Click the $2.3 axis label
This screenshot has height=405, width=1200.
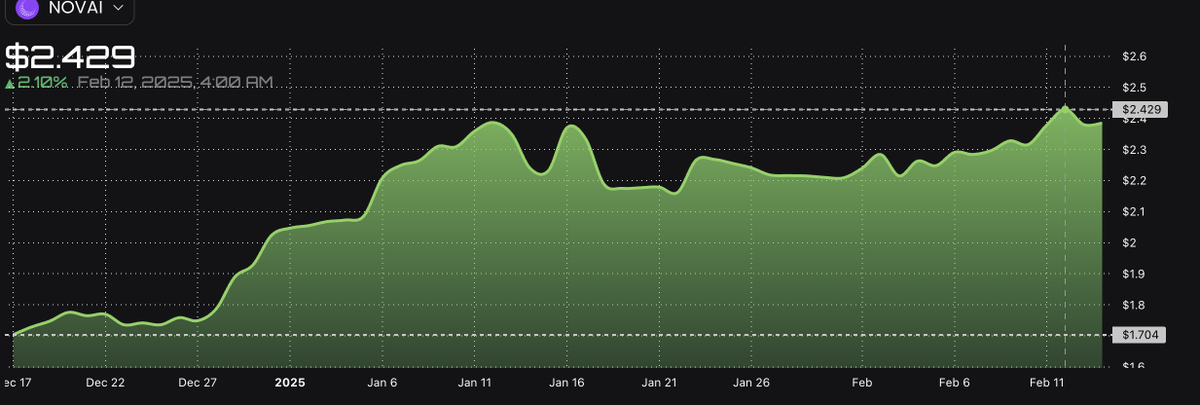[x=1134, y=150]
